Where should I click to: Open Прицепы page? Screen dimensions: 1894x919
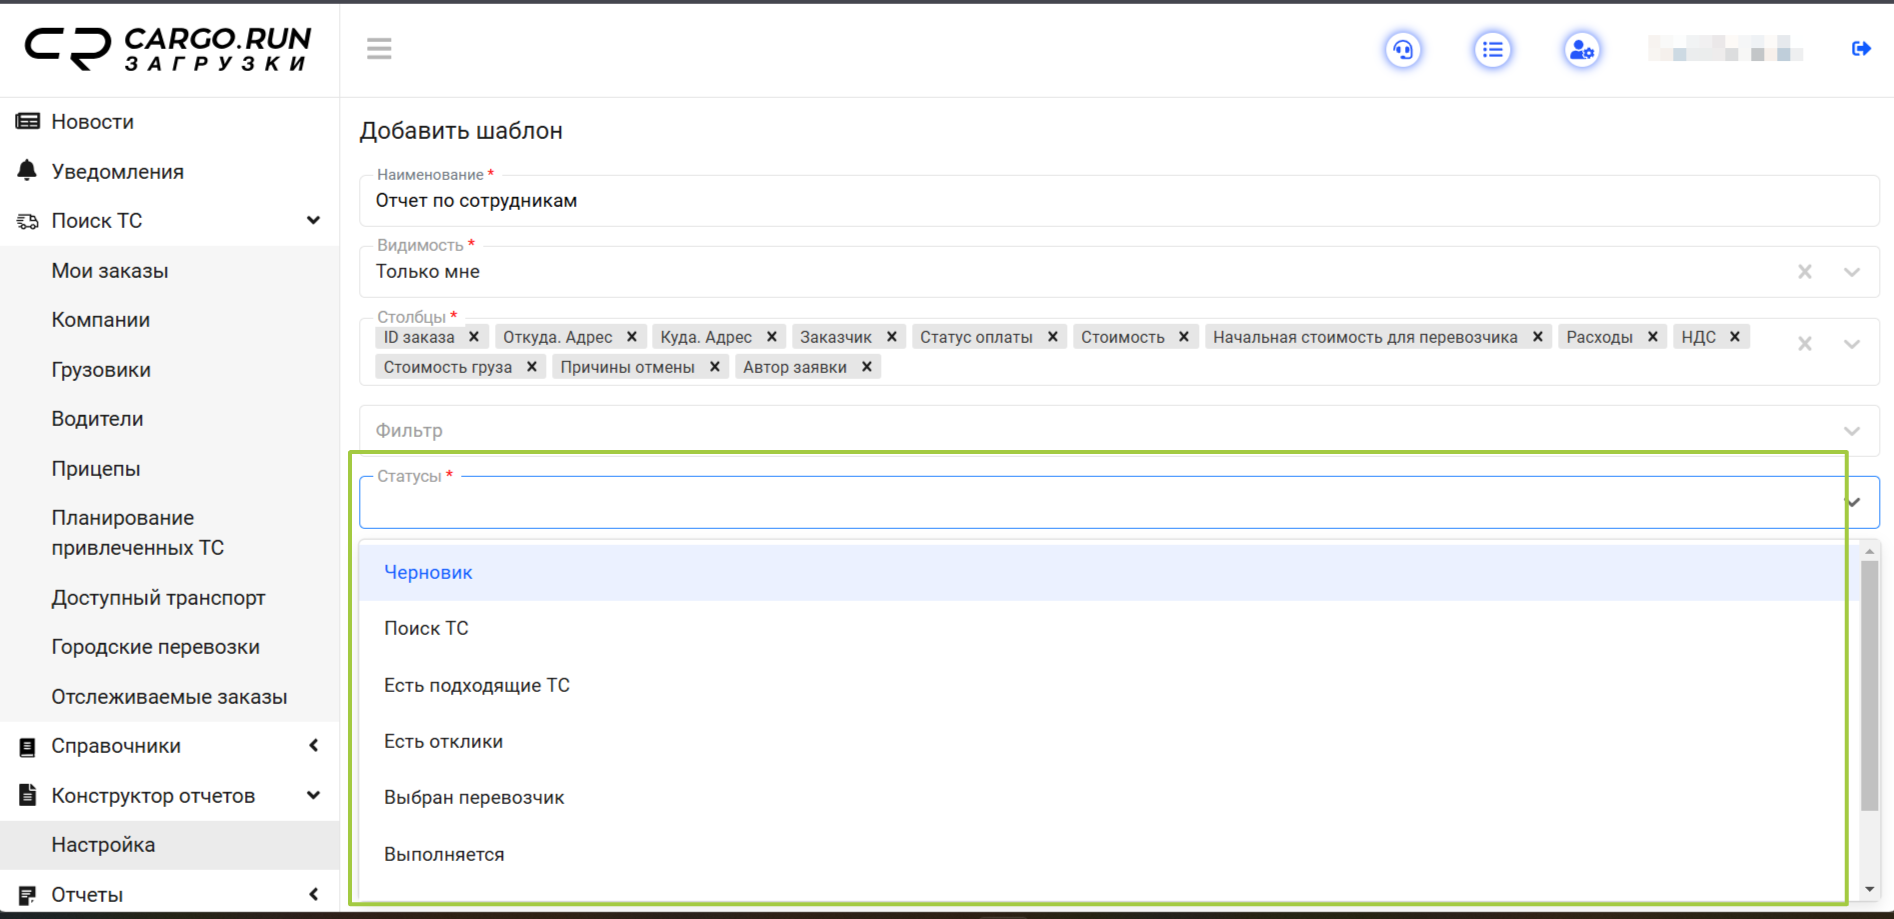96,469
